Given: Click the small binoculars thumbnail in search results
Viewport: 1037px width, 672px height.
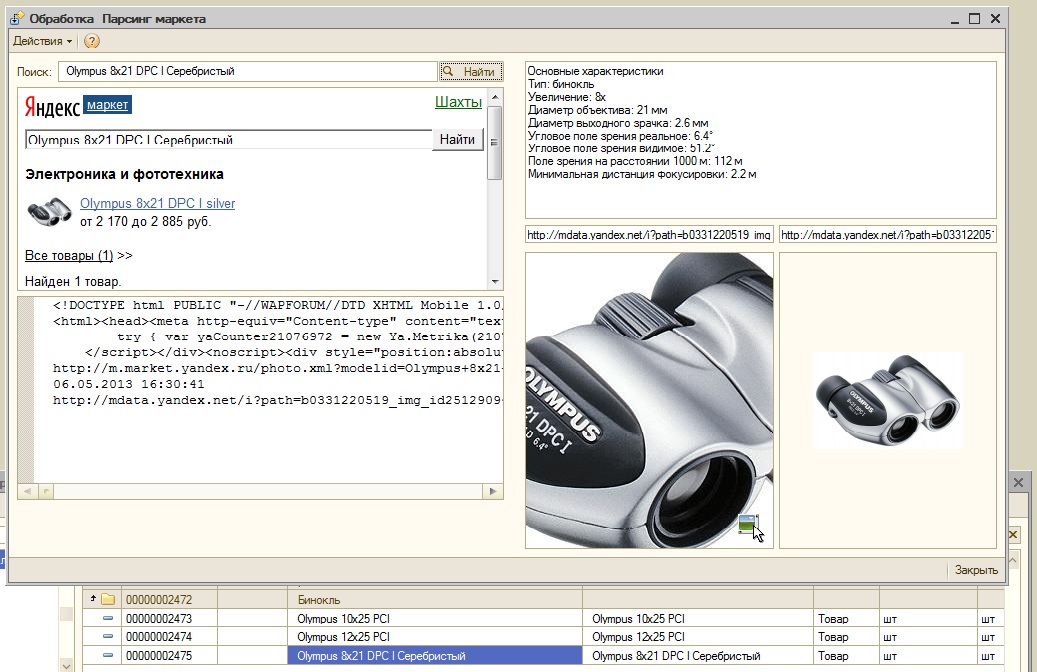Looking at the screenshot, I should [48, 211].
